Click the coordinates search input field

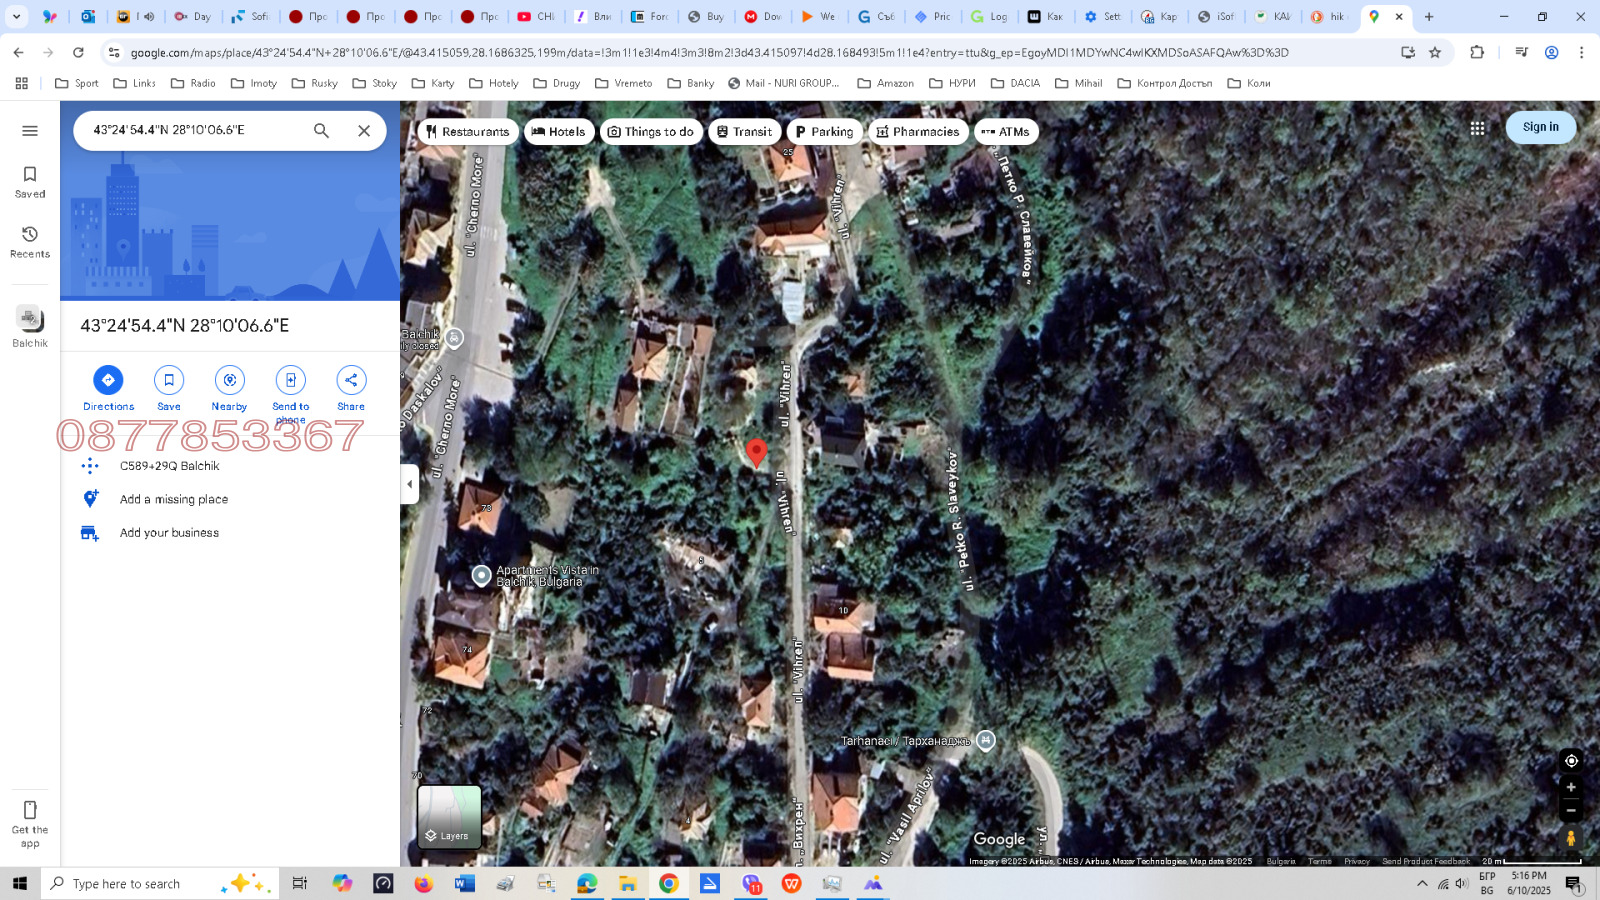pyautogui.click(x=195, y=130)
